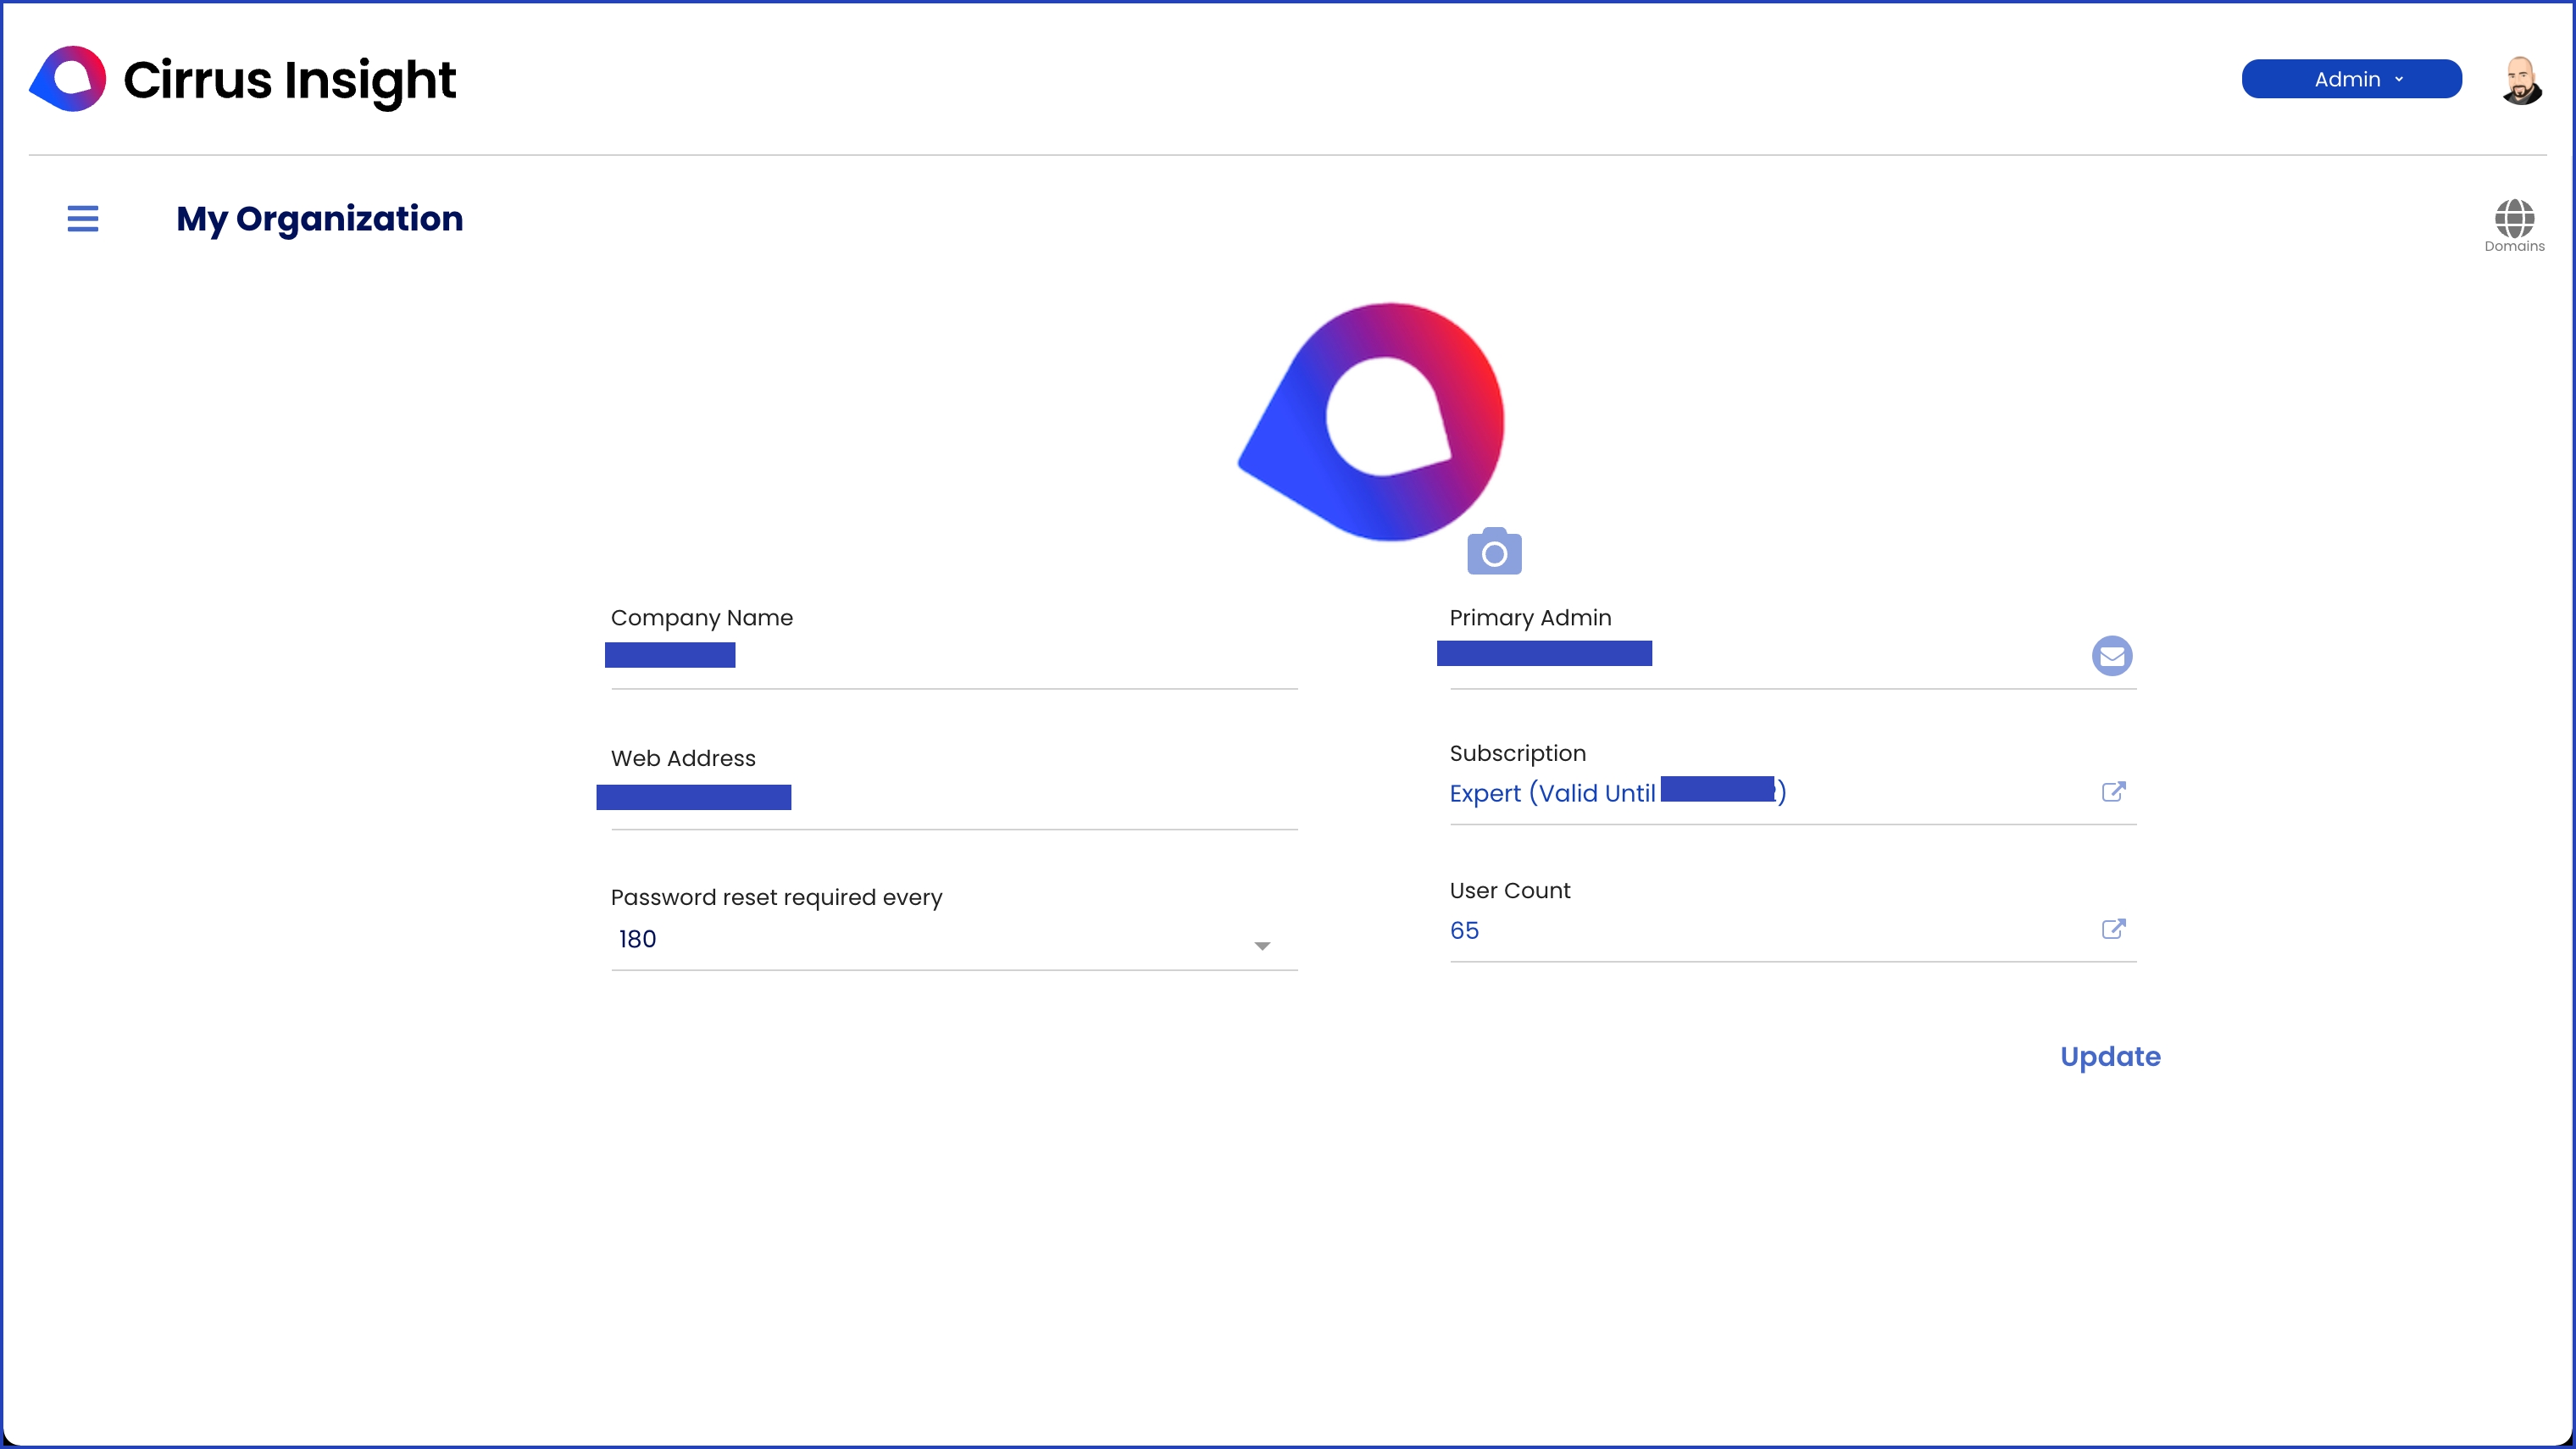
Task: Click the Expert subscription link
Action: tap(1618, 793)
